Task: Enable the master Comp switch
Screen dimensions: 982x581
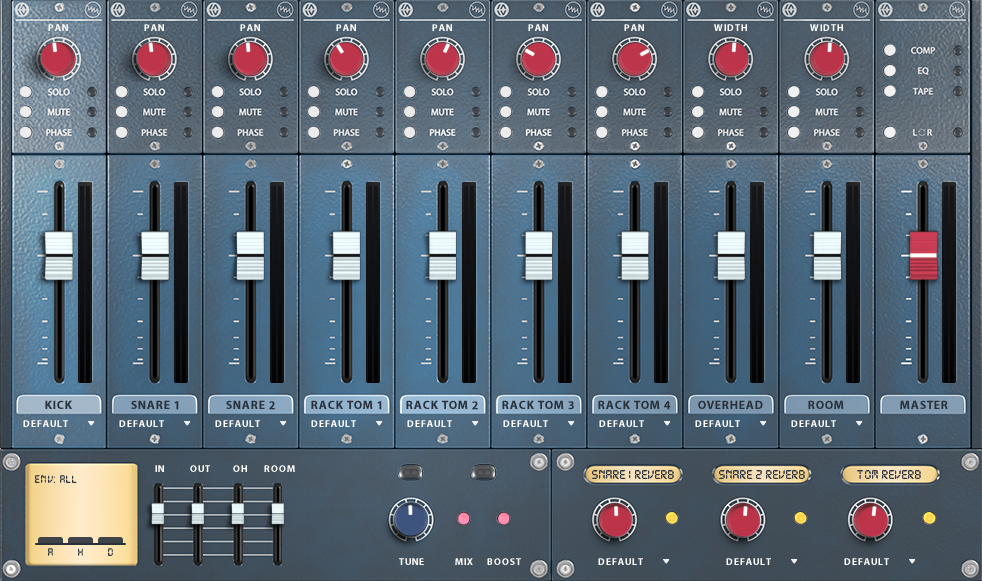Action: (889, 50)
